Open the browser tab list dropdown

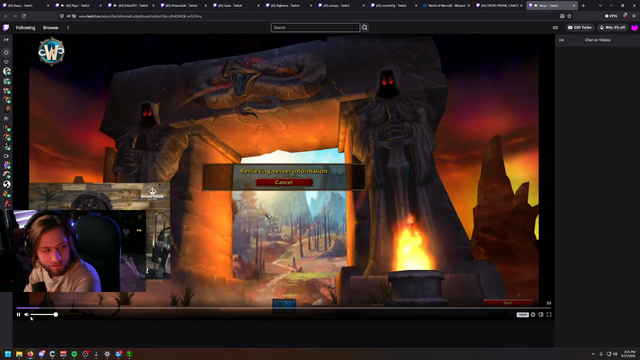coord(600,6)
